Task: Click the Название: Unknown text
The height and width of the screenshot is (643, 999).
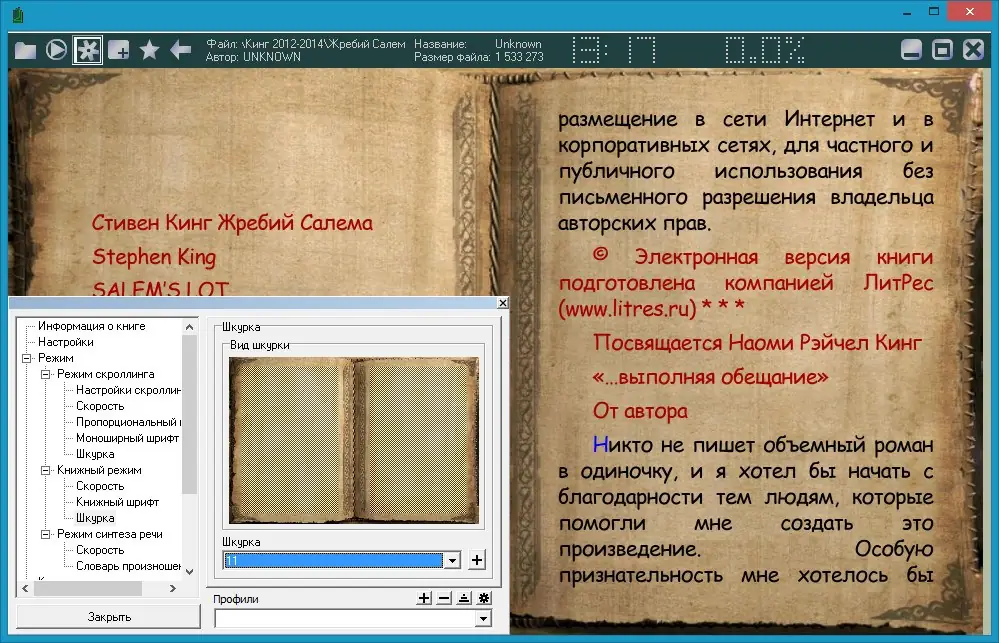Action: click(x=478, y=44)
